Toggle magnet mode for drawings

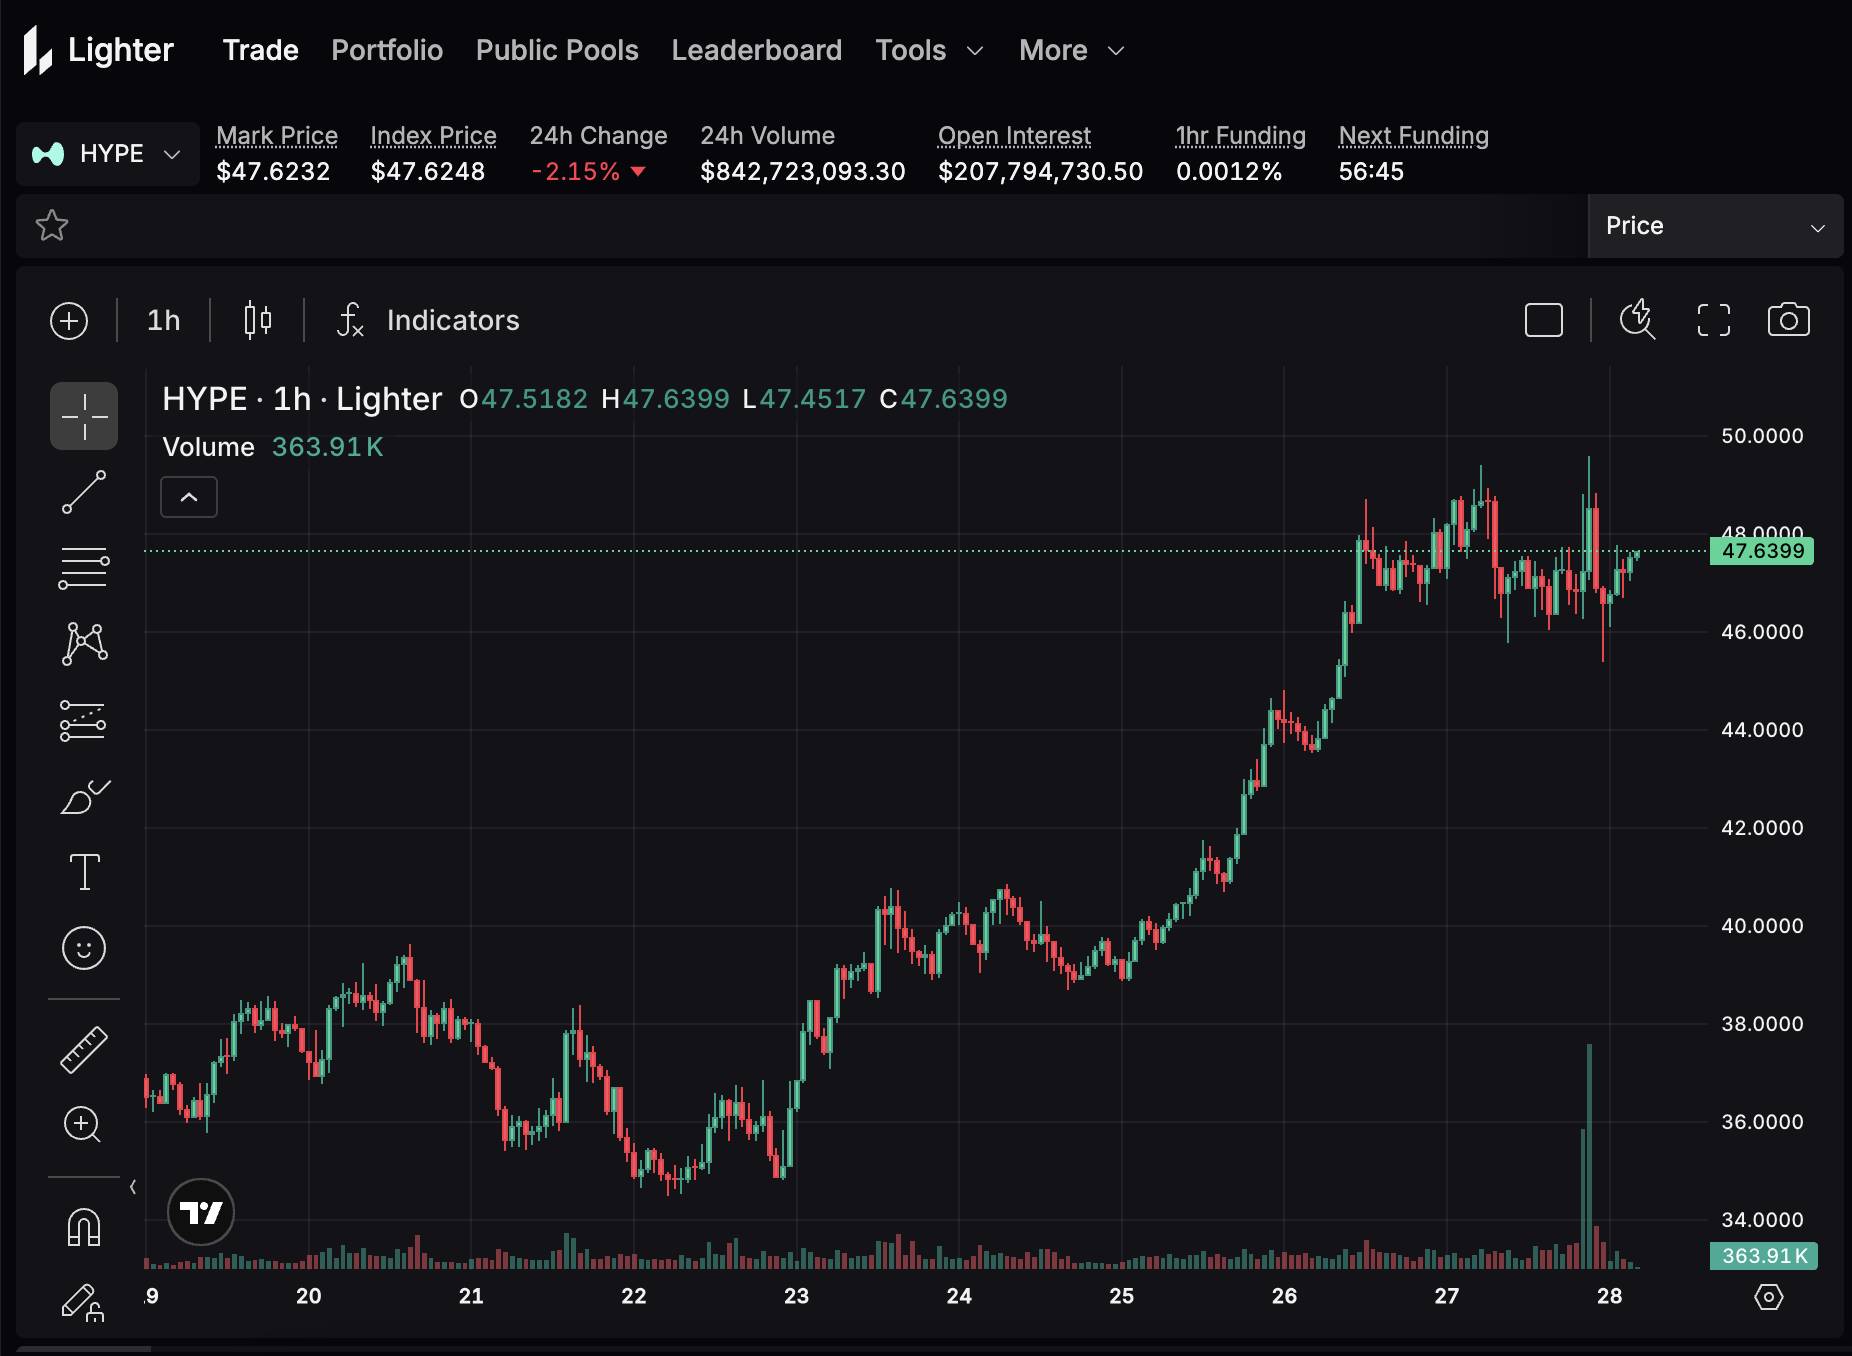84,1227
